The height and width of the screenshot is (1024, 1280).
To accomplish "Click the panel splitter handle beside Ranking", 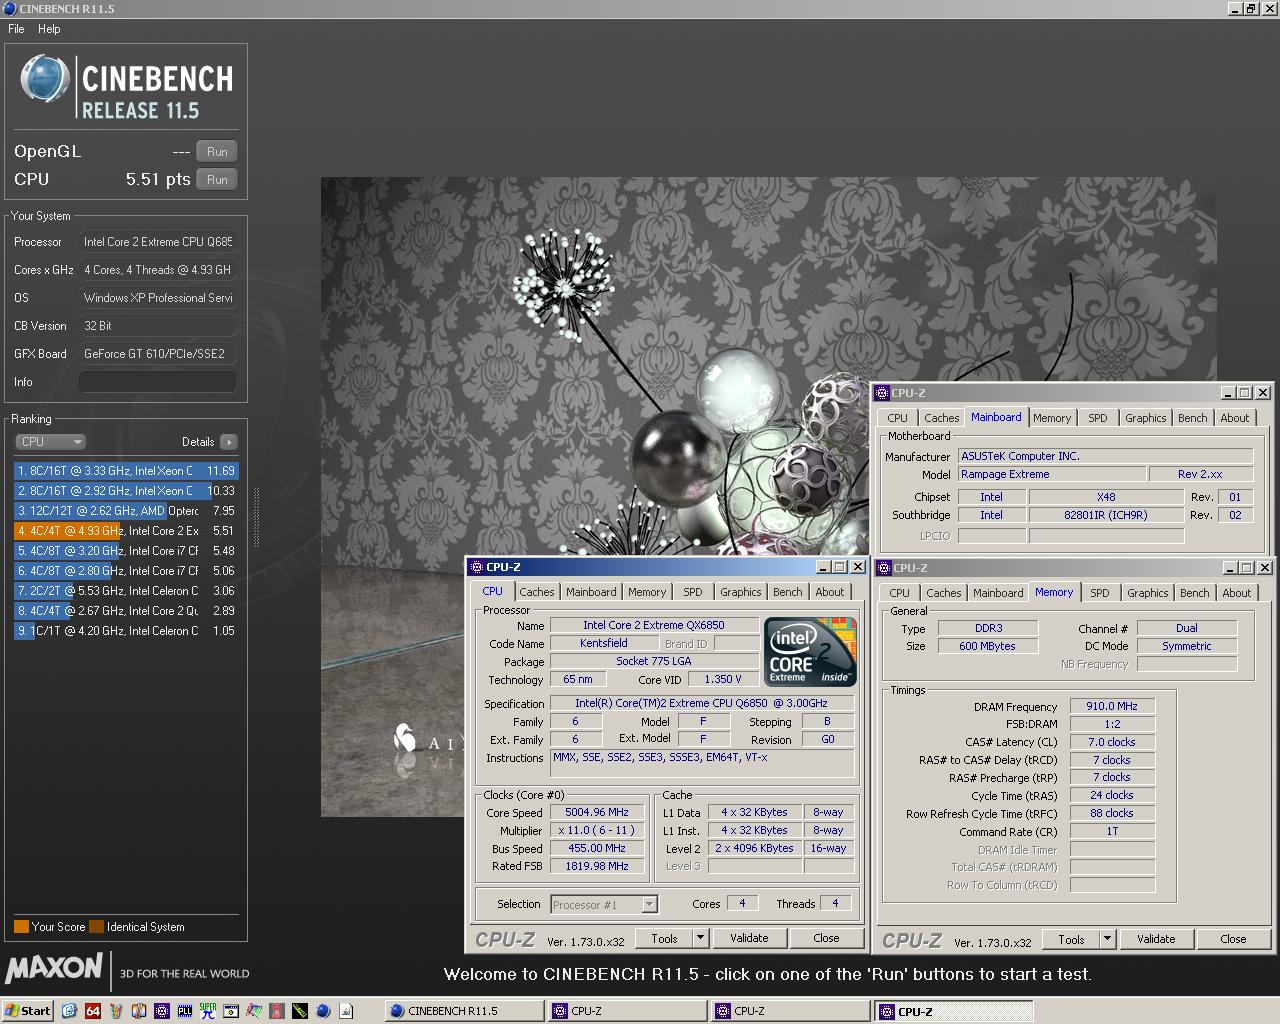I will tap(256, 517).
